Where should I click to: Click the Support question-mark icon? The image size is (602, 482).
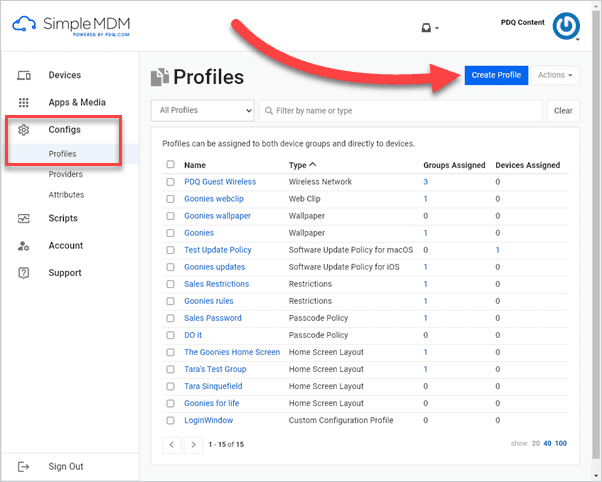(x=23, y=273)
